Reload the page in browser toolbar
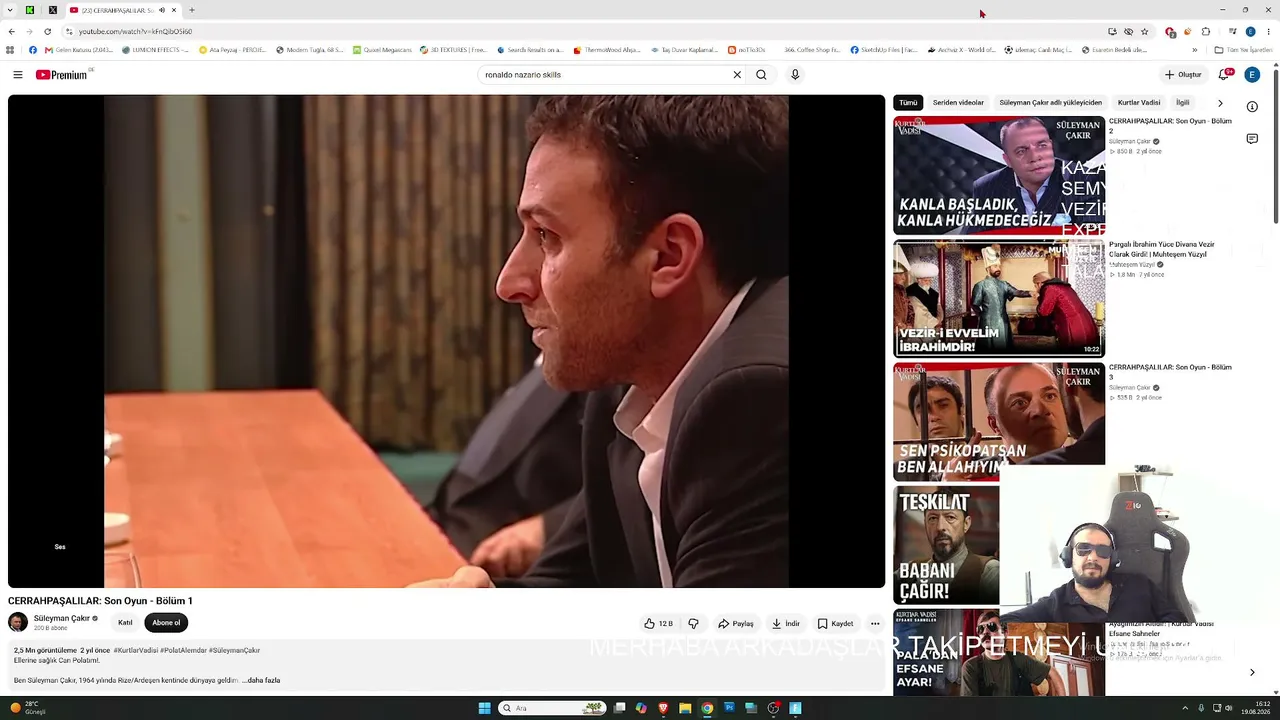The width and height of the screenshot is (1280, 720). (x=47, y=31)
